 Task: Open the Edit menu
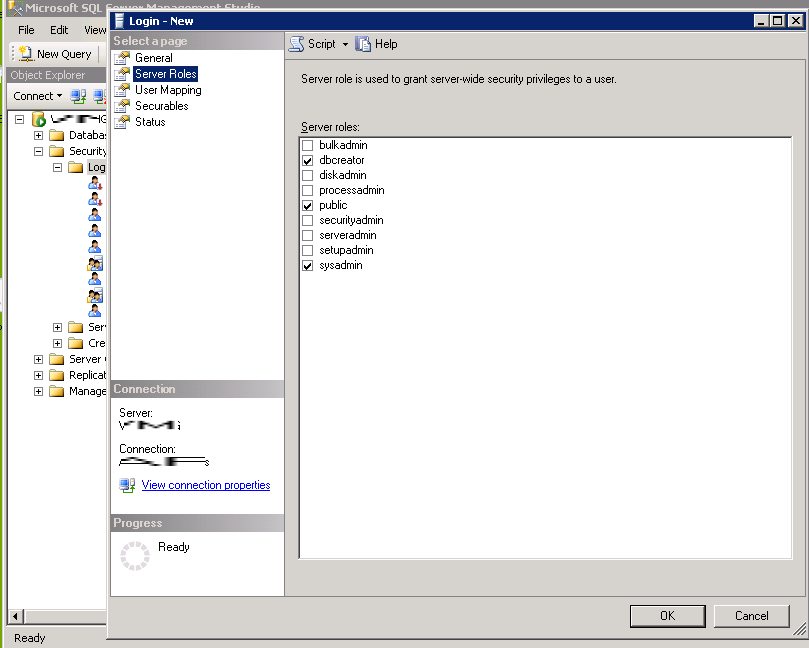tap(59, 30)
